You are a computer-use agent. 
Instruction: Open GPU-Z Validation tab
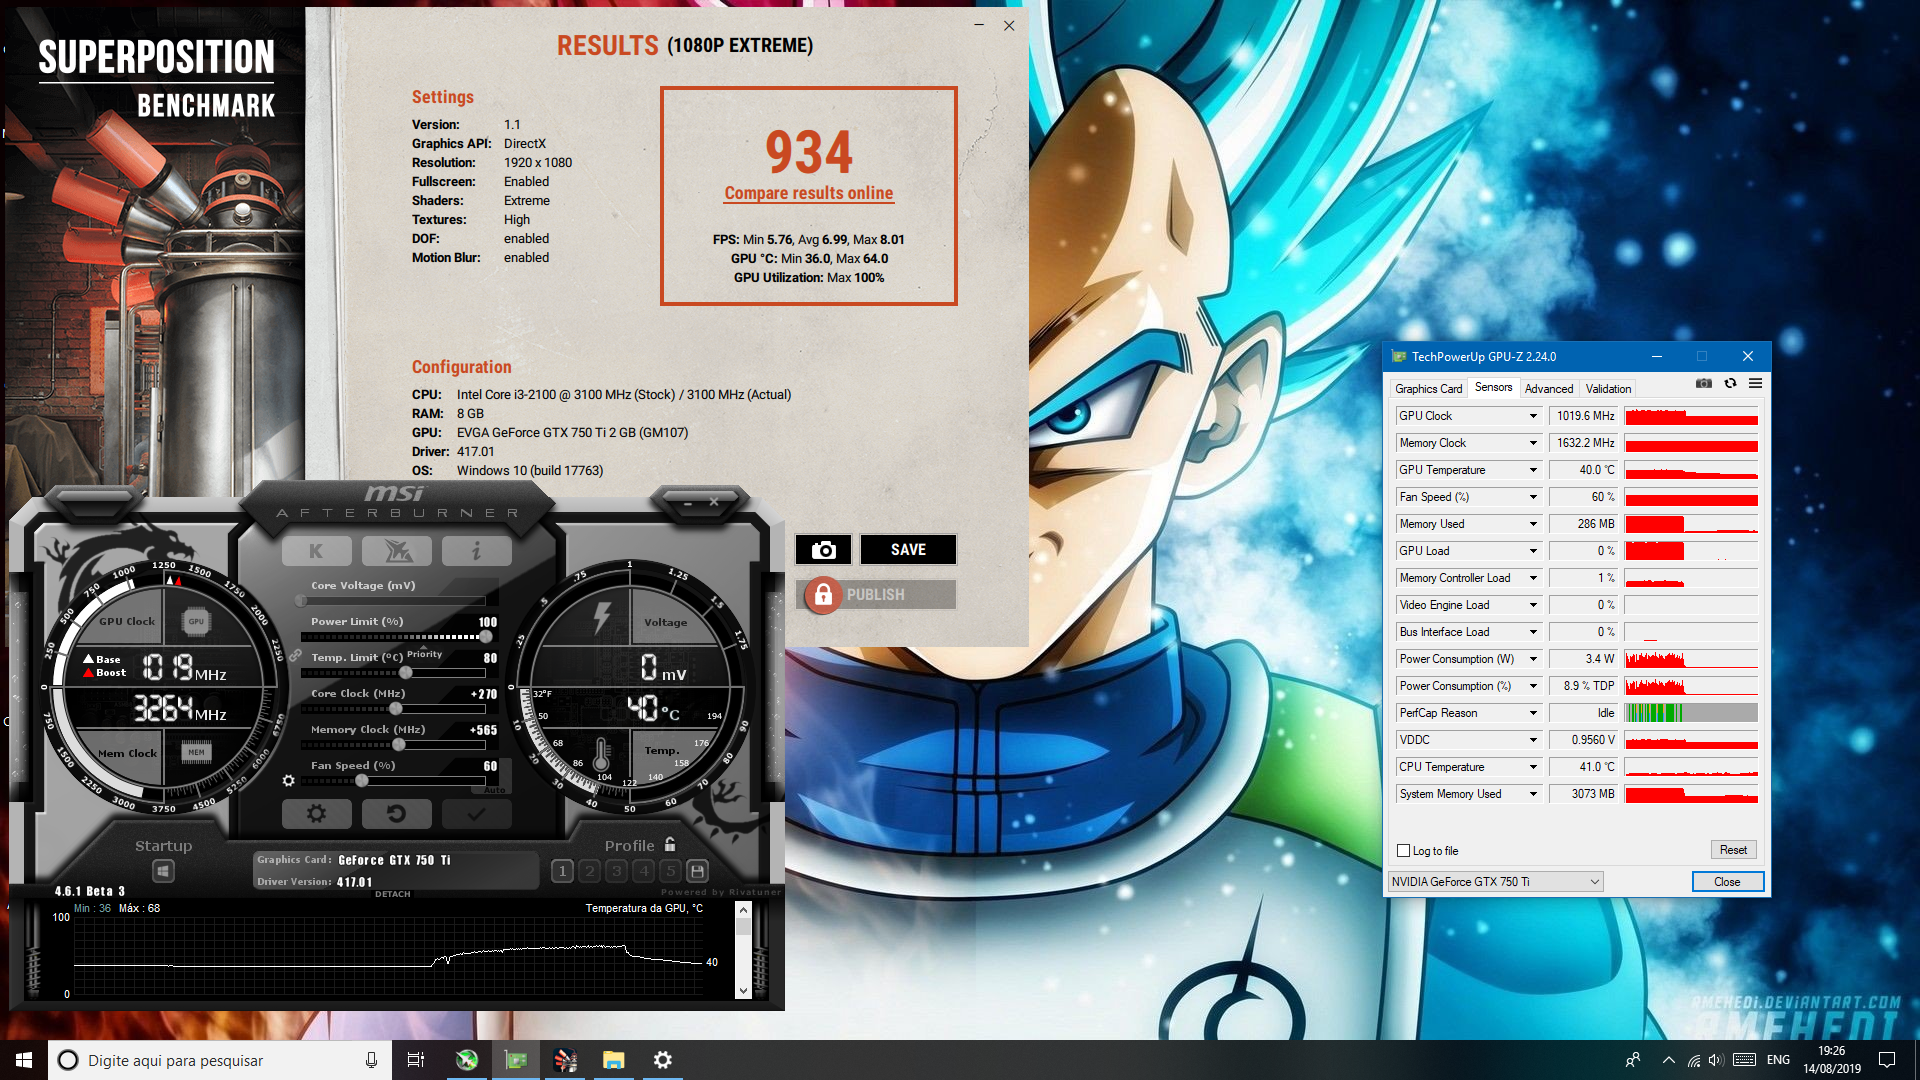[x=1608, y=389]
